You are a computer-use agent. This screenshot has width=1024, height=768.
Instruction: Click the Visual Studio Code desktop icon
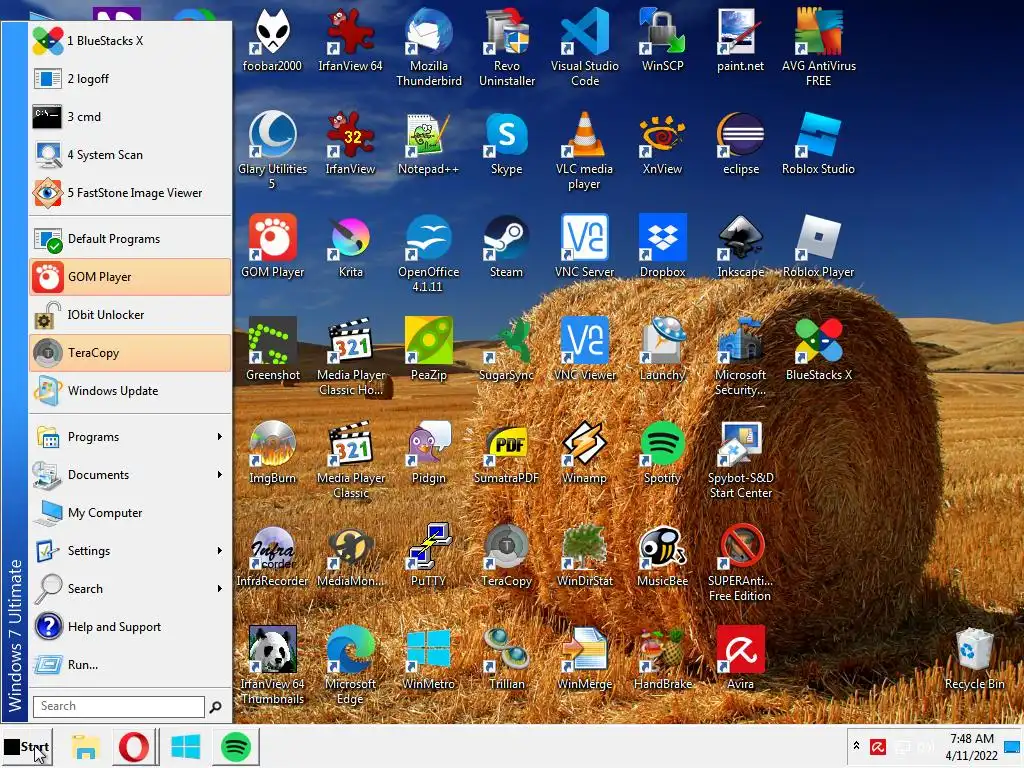point(584,47)
